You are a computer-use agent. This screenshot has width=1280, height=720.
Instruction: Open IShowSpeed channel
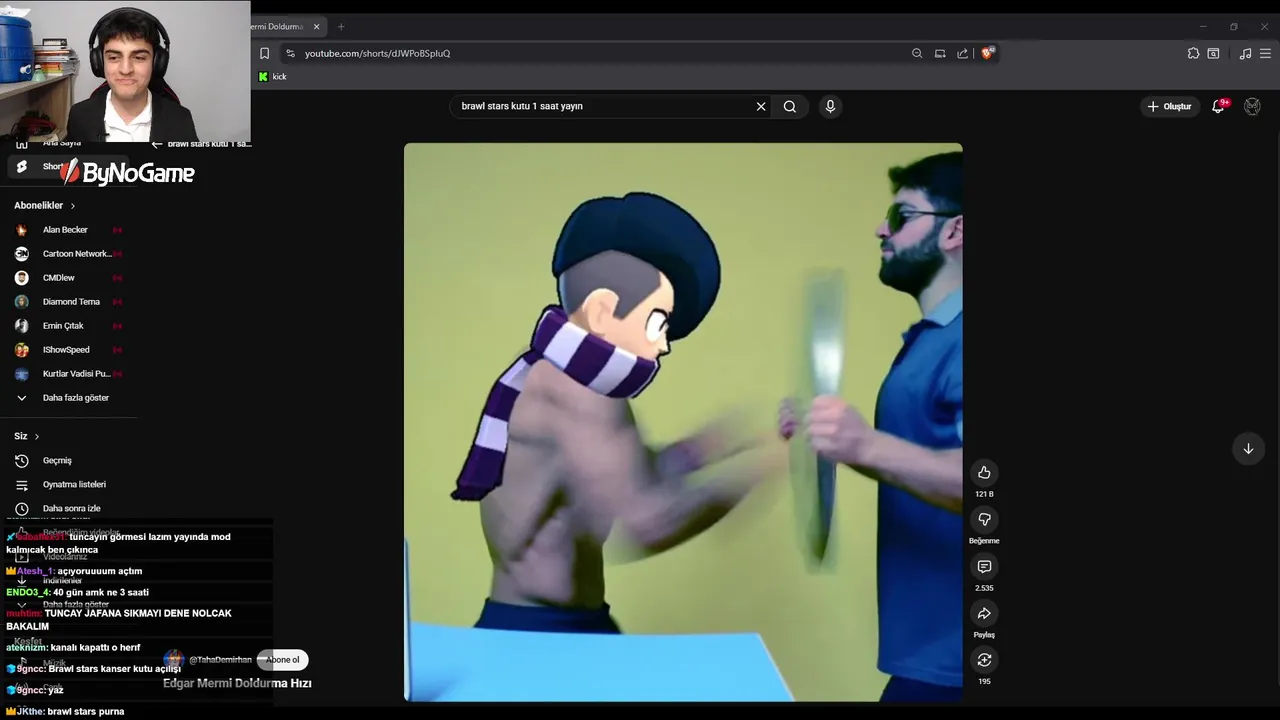66,350
